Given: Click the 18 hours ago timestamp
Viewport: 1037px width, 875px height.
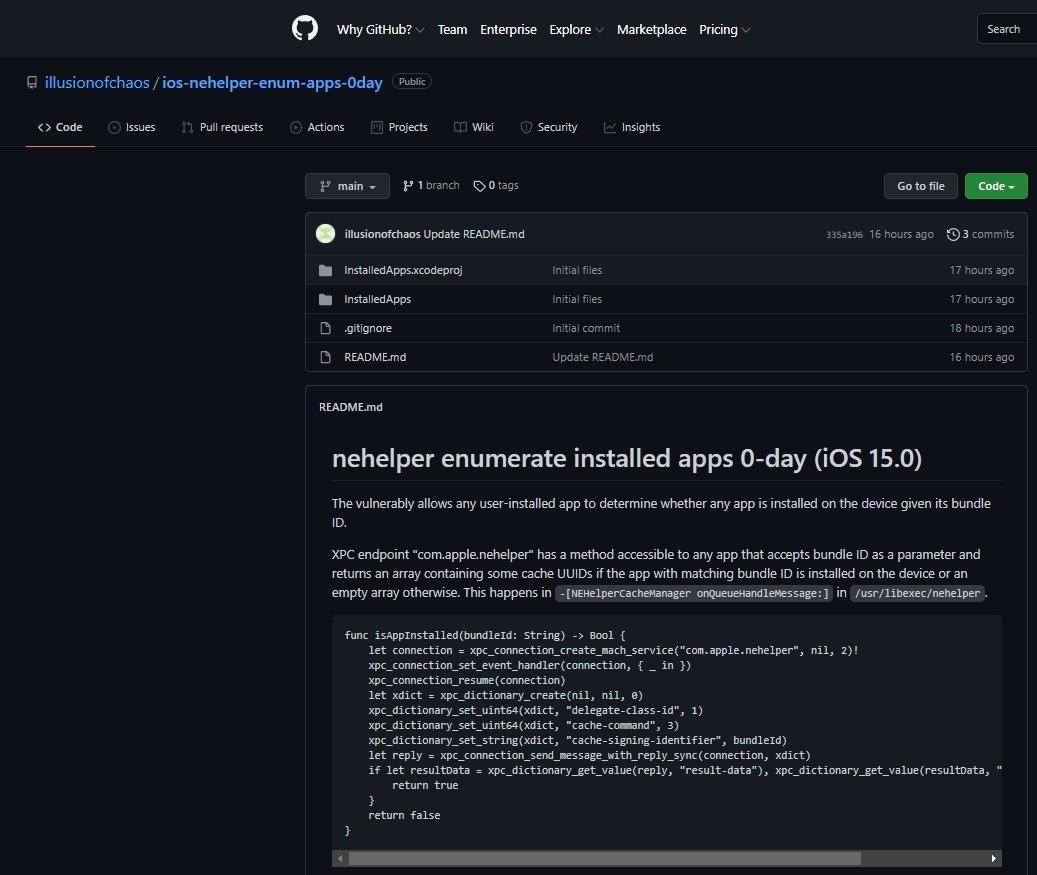Looking at the screenshot, I should (x=981, y=329).
